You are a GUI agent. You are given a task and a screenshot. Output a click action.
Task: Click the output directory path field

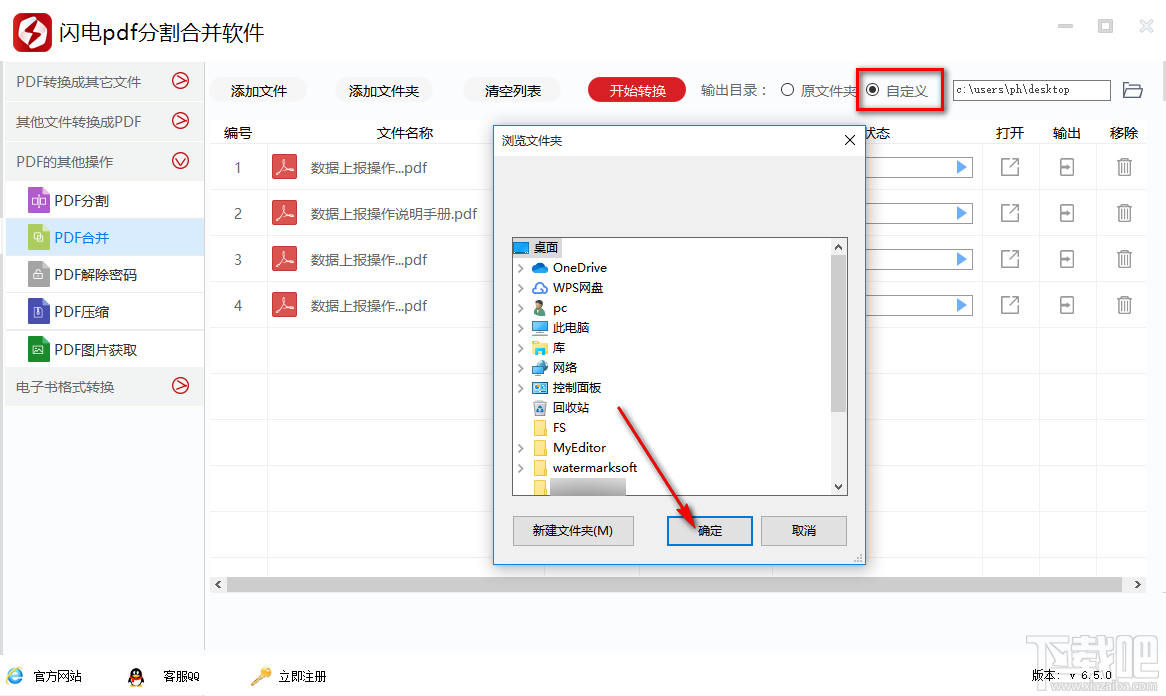[x=1031, y=89]
